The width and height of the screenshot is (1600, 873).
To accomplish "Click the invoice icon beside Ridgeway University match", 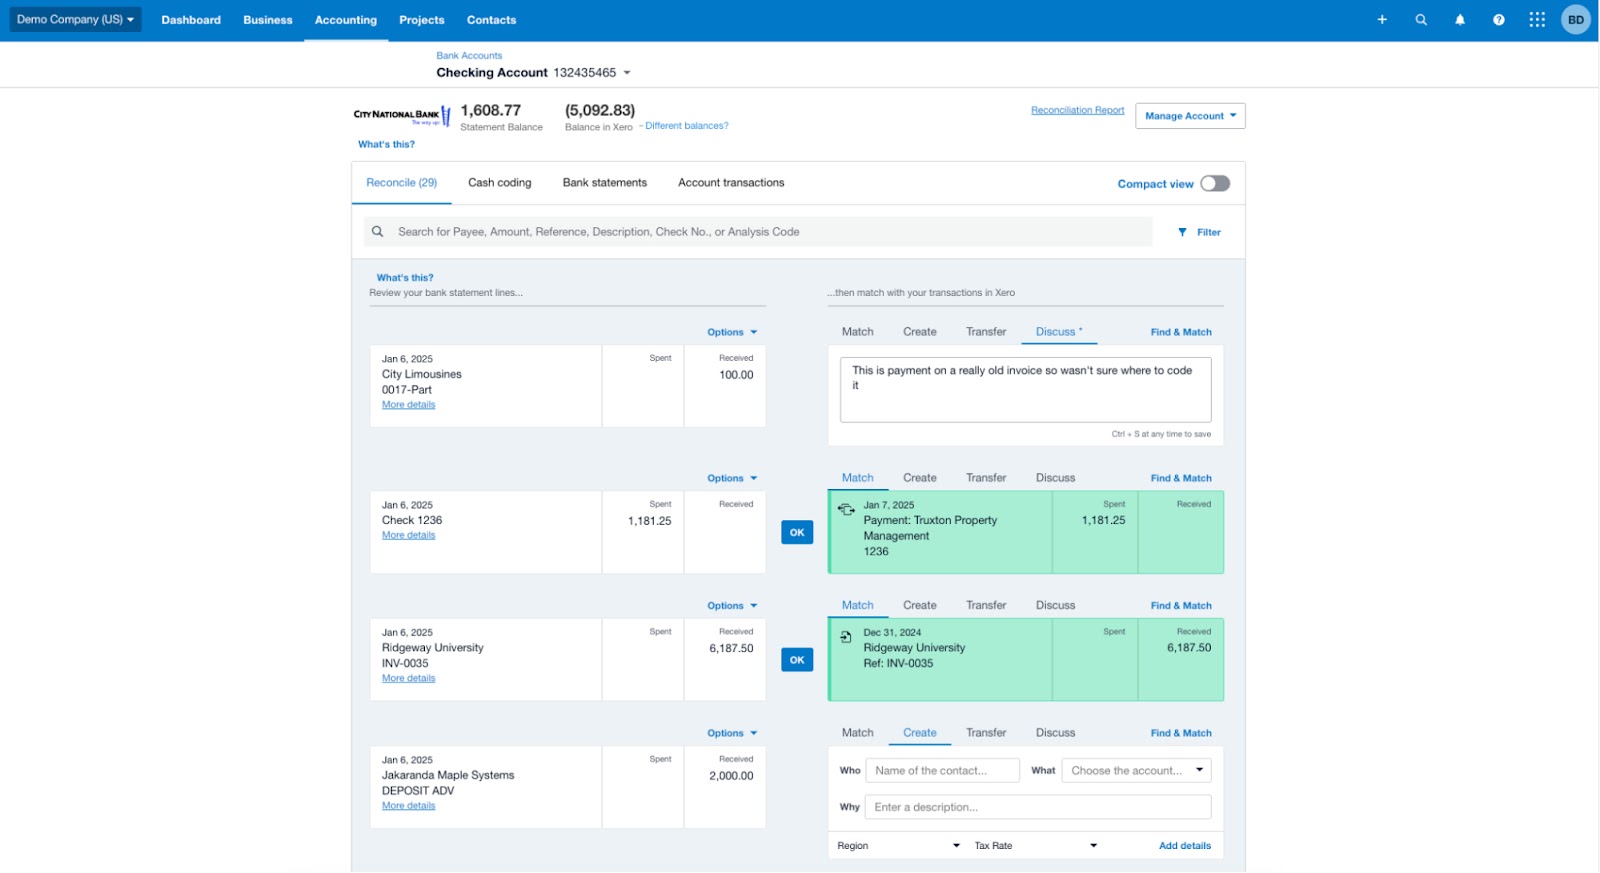I will click(x=846, y=637).
